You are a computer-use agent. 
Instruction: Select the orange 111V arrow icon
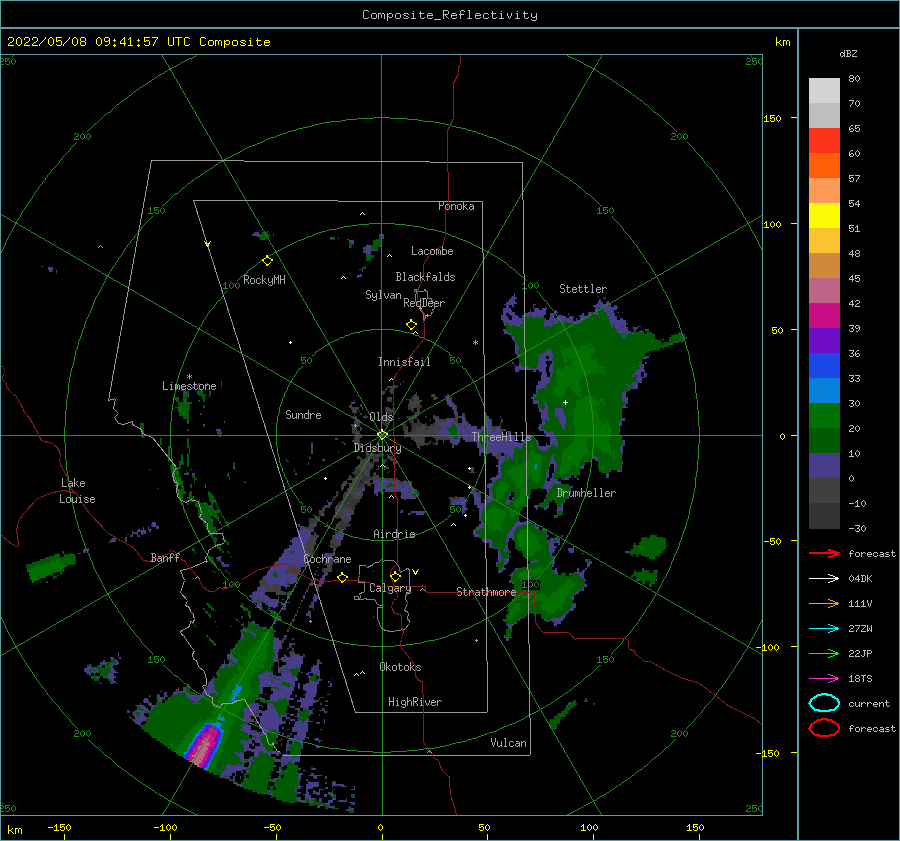coord(824,603)
